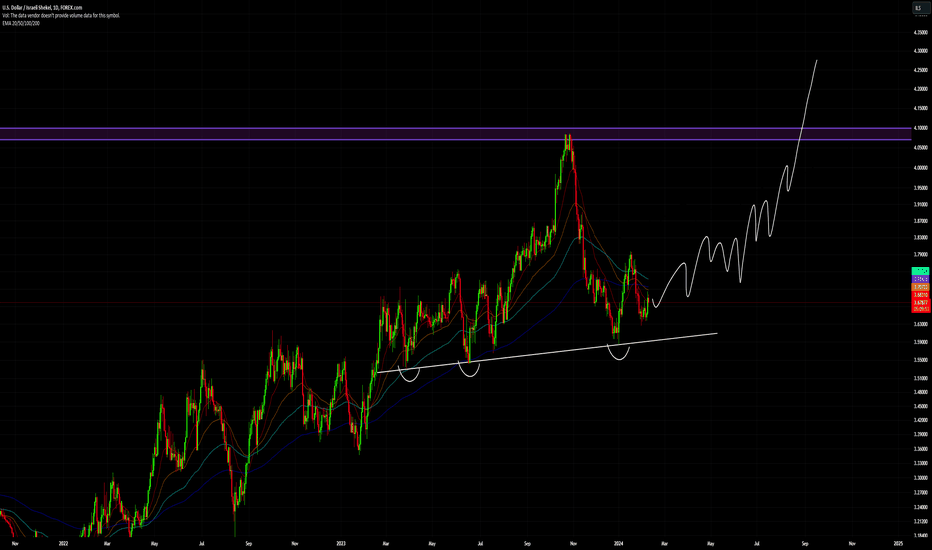Click the 2025 label on time axis
932x550 pixels.
pos(898,543)
